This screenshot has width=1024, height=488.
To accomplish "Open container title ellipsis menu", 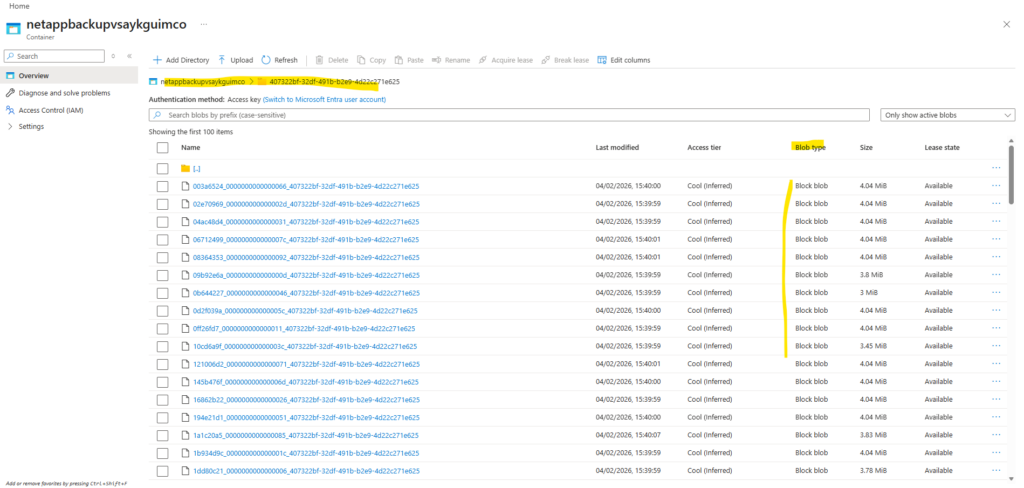I will click(x=204, y=22).
